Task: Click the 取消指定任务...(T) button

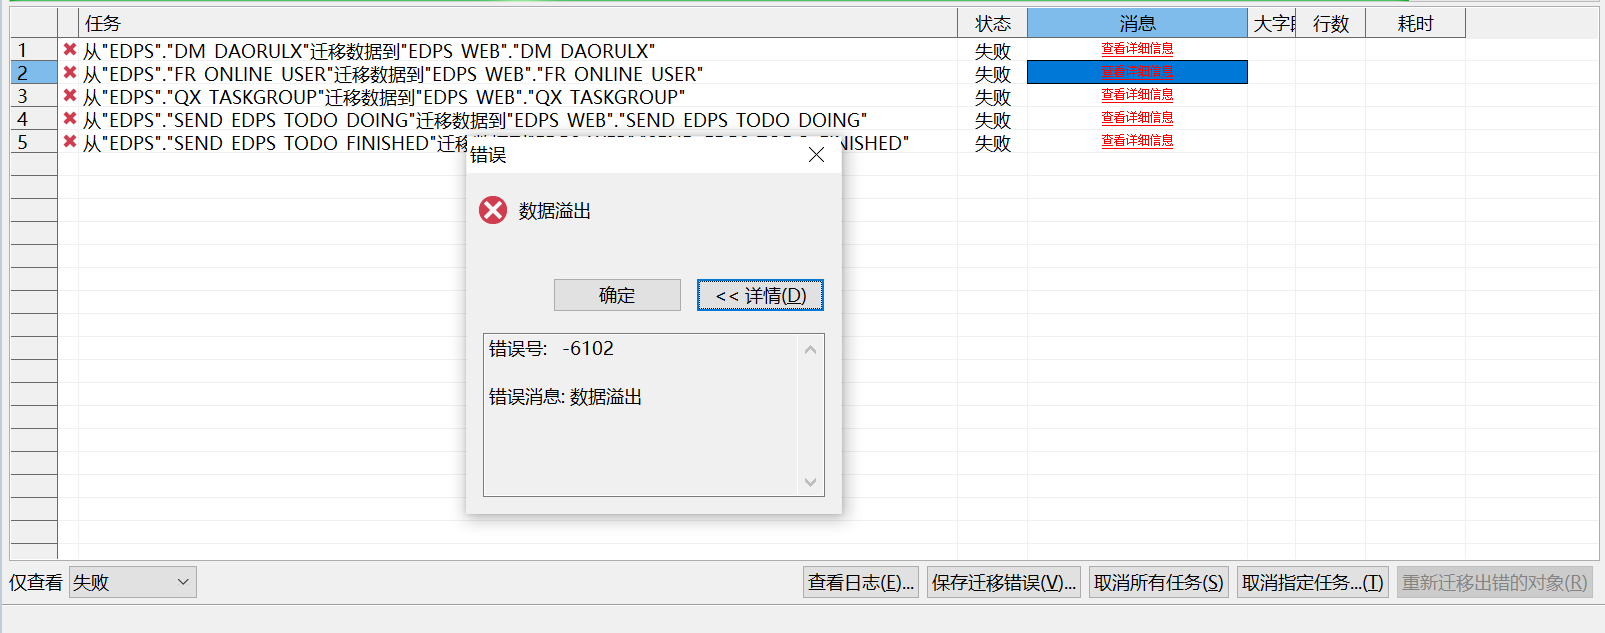Action: 1313,582
